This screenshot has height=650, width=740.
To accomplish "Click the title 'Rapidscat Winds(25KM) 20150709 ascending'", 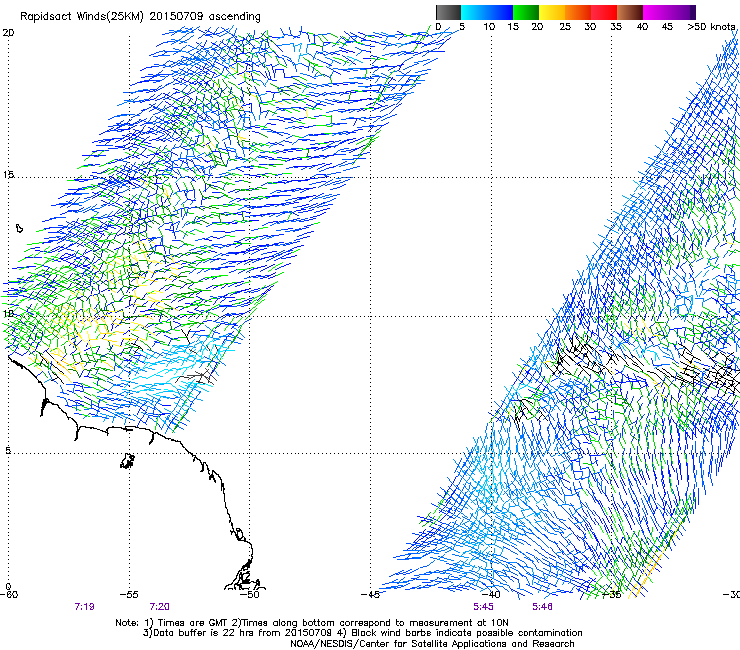I will (140, 17).
